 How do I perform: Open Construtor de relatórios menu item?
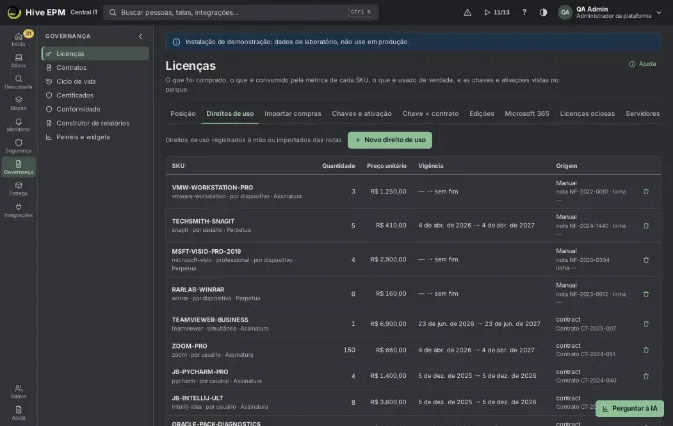(x=95, y=123)
